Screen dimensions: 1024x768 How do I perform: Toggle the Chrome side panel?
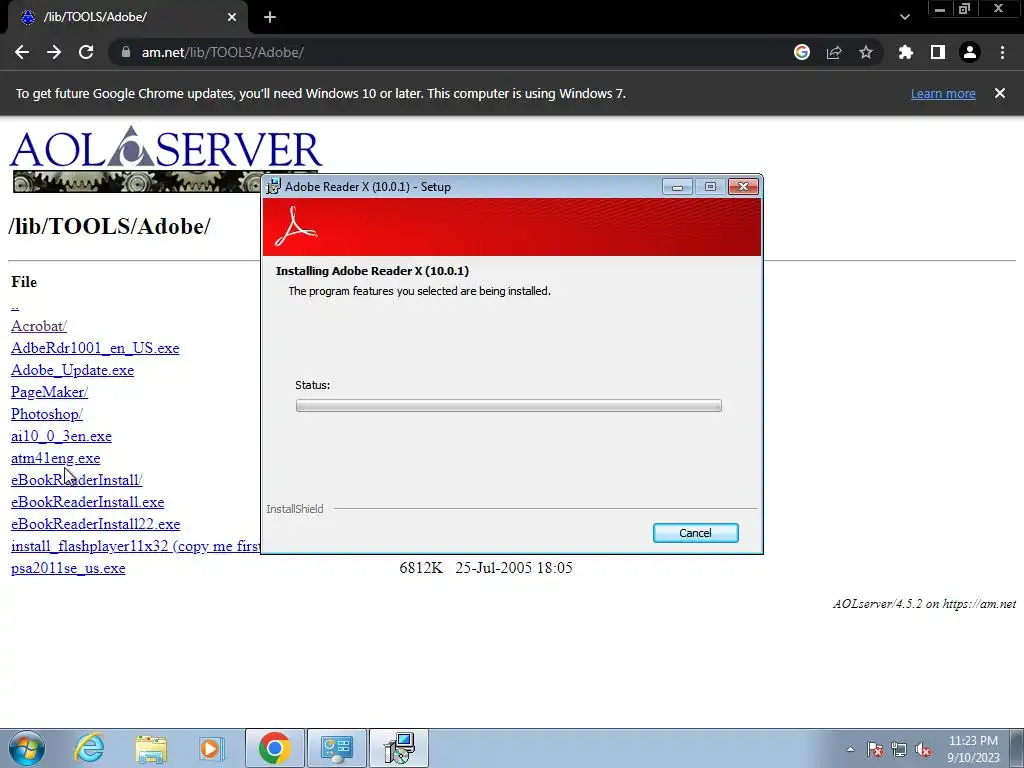click(938, 52)
